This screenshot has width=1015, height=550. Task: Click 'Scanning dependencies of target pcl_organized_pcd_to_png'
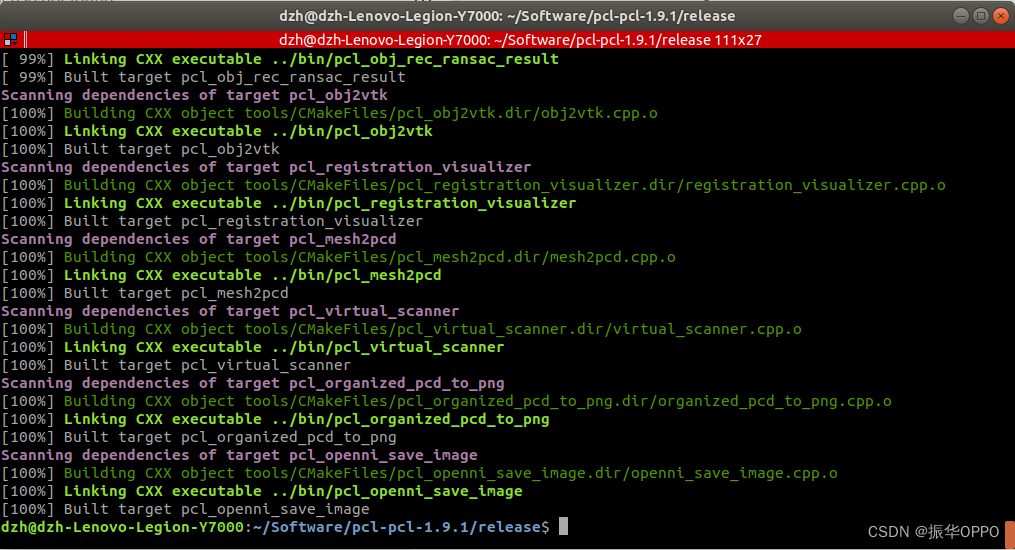click(x=252, y=383)
